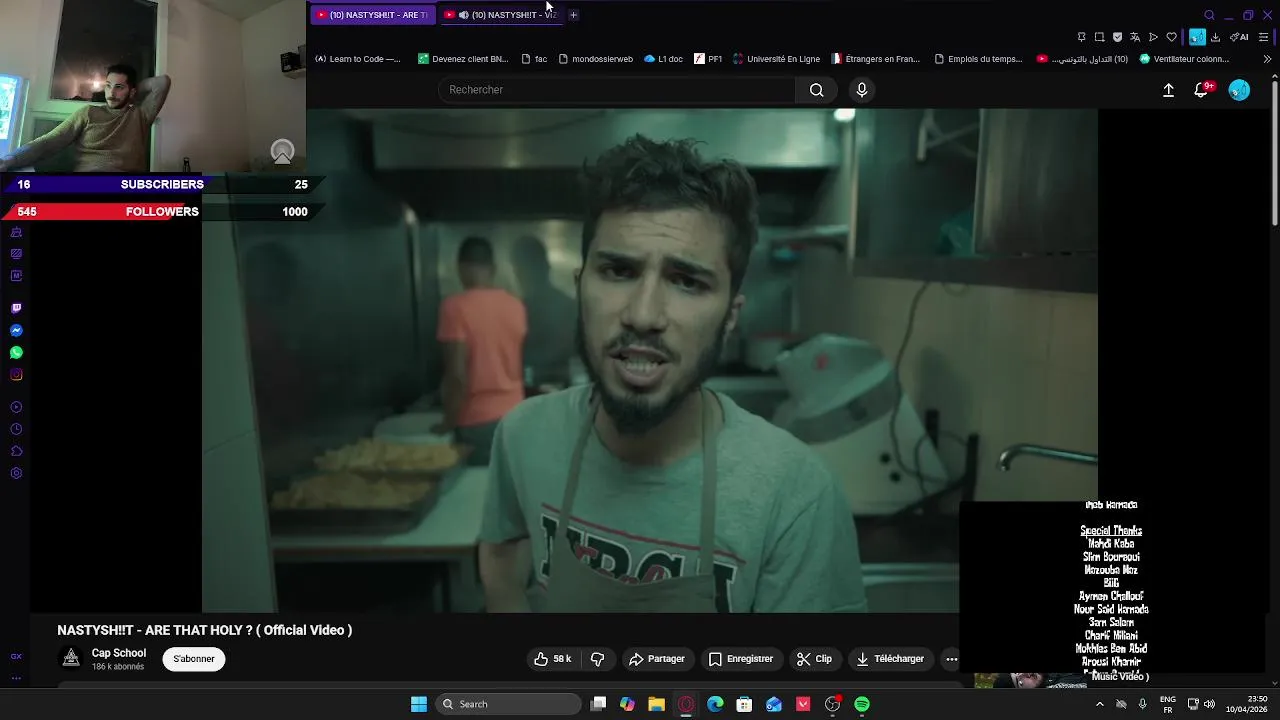The height and width of the screenshot is (720, 1280).
Task: Open Extensions cube icon in sidebar
Action: pyautogui.click(x=16, y=451)
